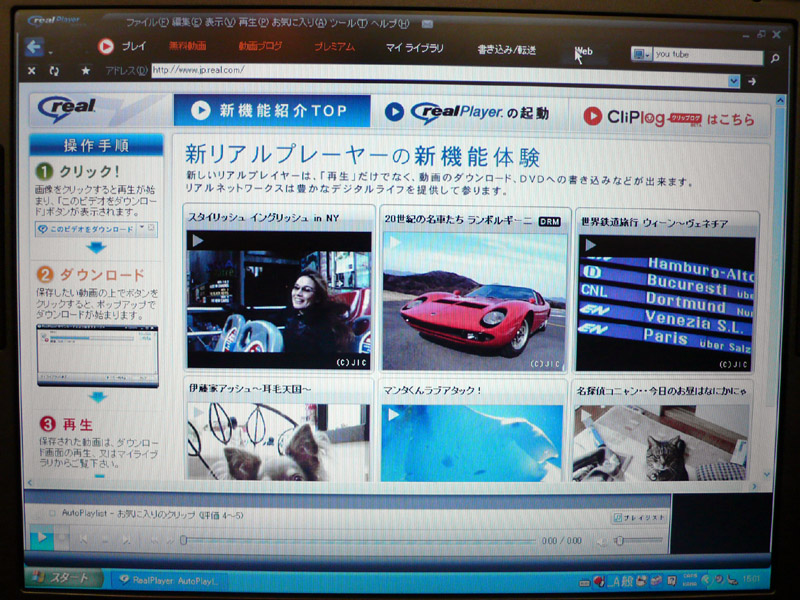
Task: Expand the address bar URL dropdown
Action: point(734,81)
